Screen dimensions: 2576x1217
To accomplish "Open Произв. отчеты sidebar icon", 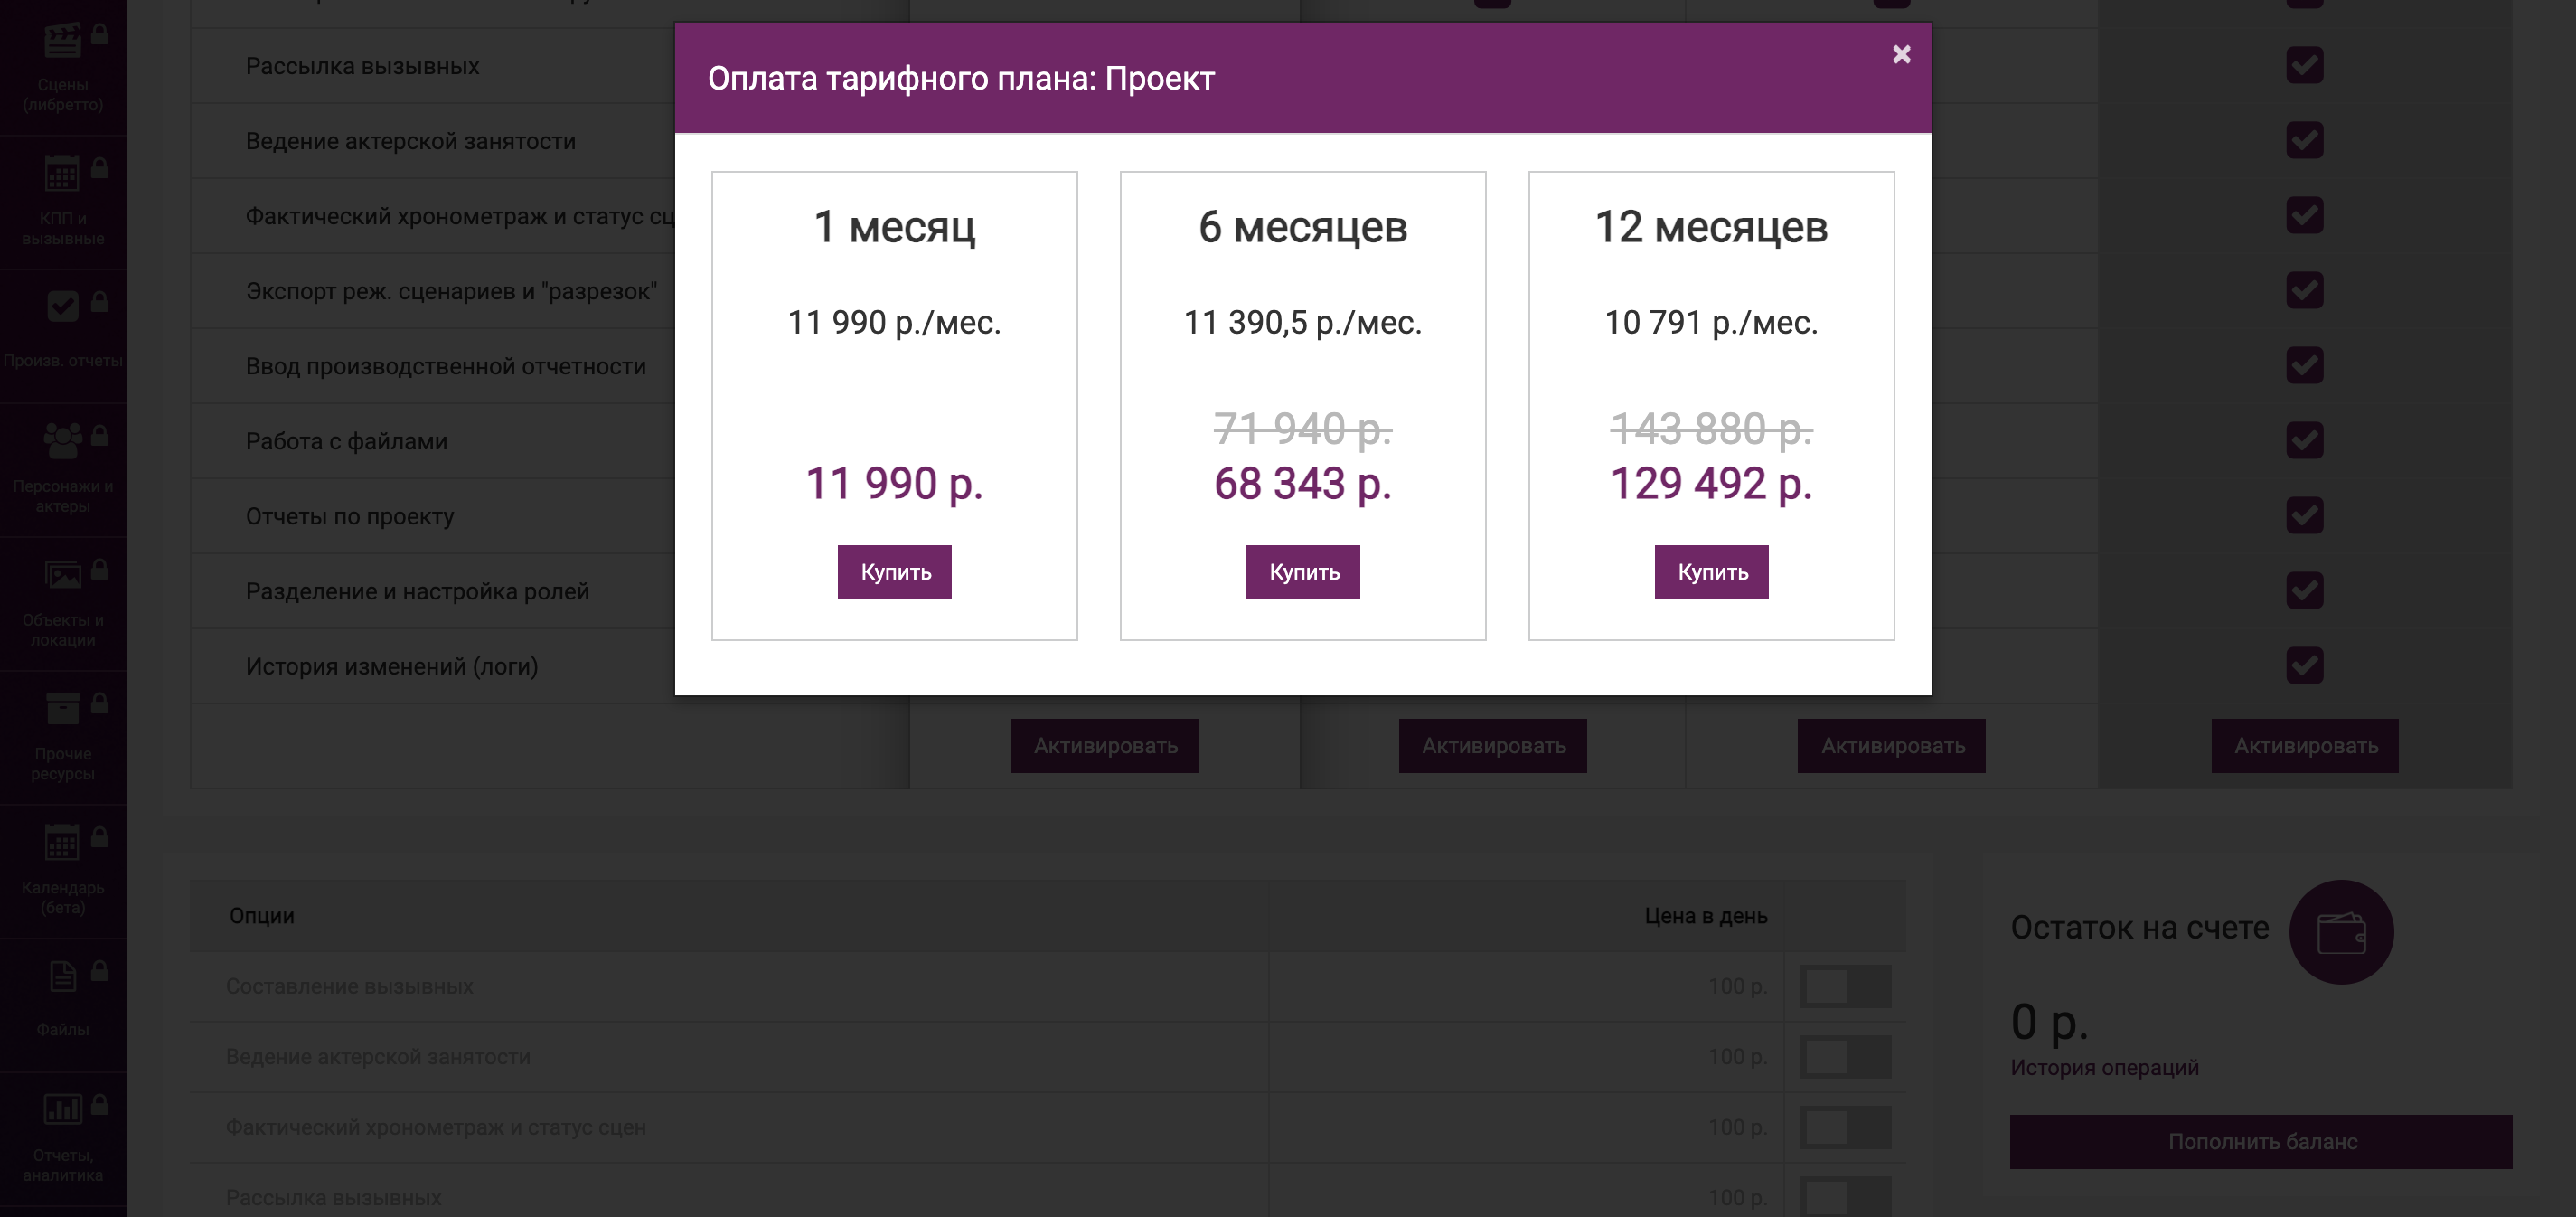I will click(62, 306).
